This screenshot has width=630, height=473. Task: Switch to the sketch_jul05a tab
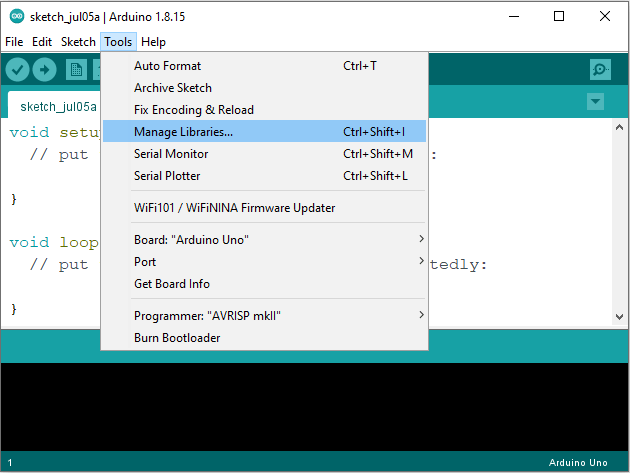[x=54, y=105]
